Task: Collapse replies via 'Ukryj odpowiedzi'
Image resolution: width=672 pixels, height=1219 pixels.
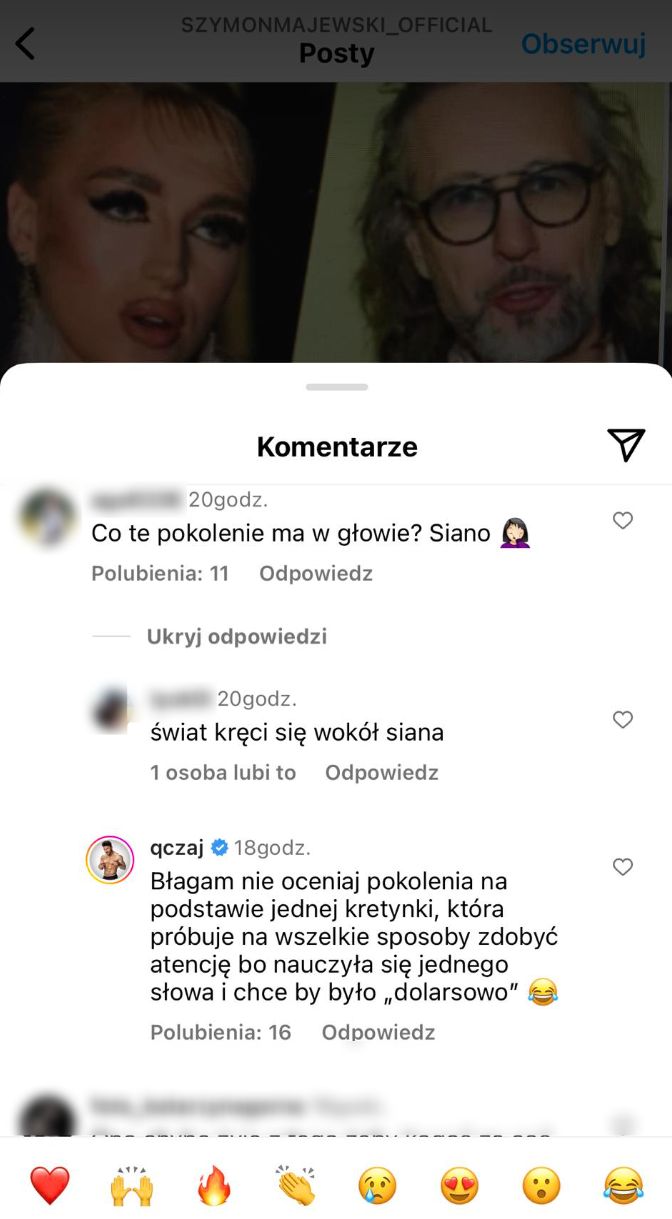Action: (237, 637)
